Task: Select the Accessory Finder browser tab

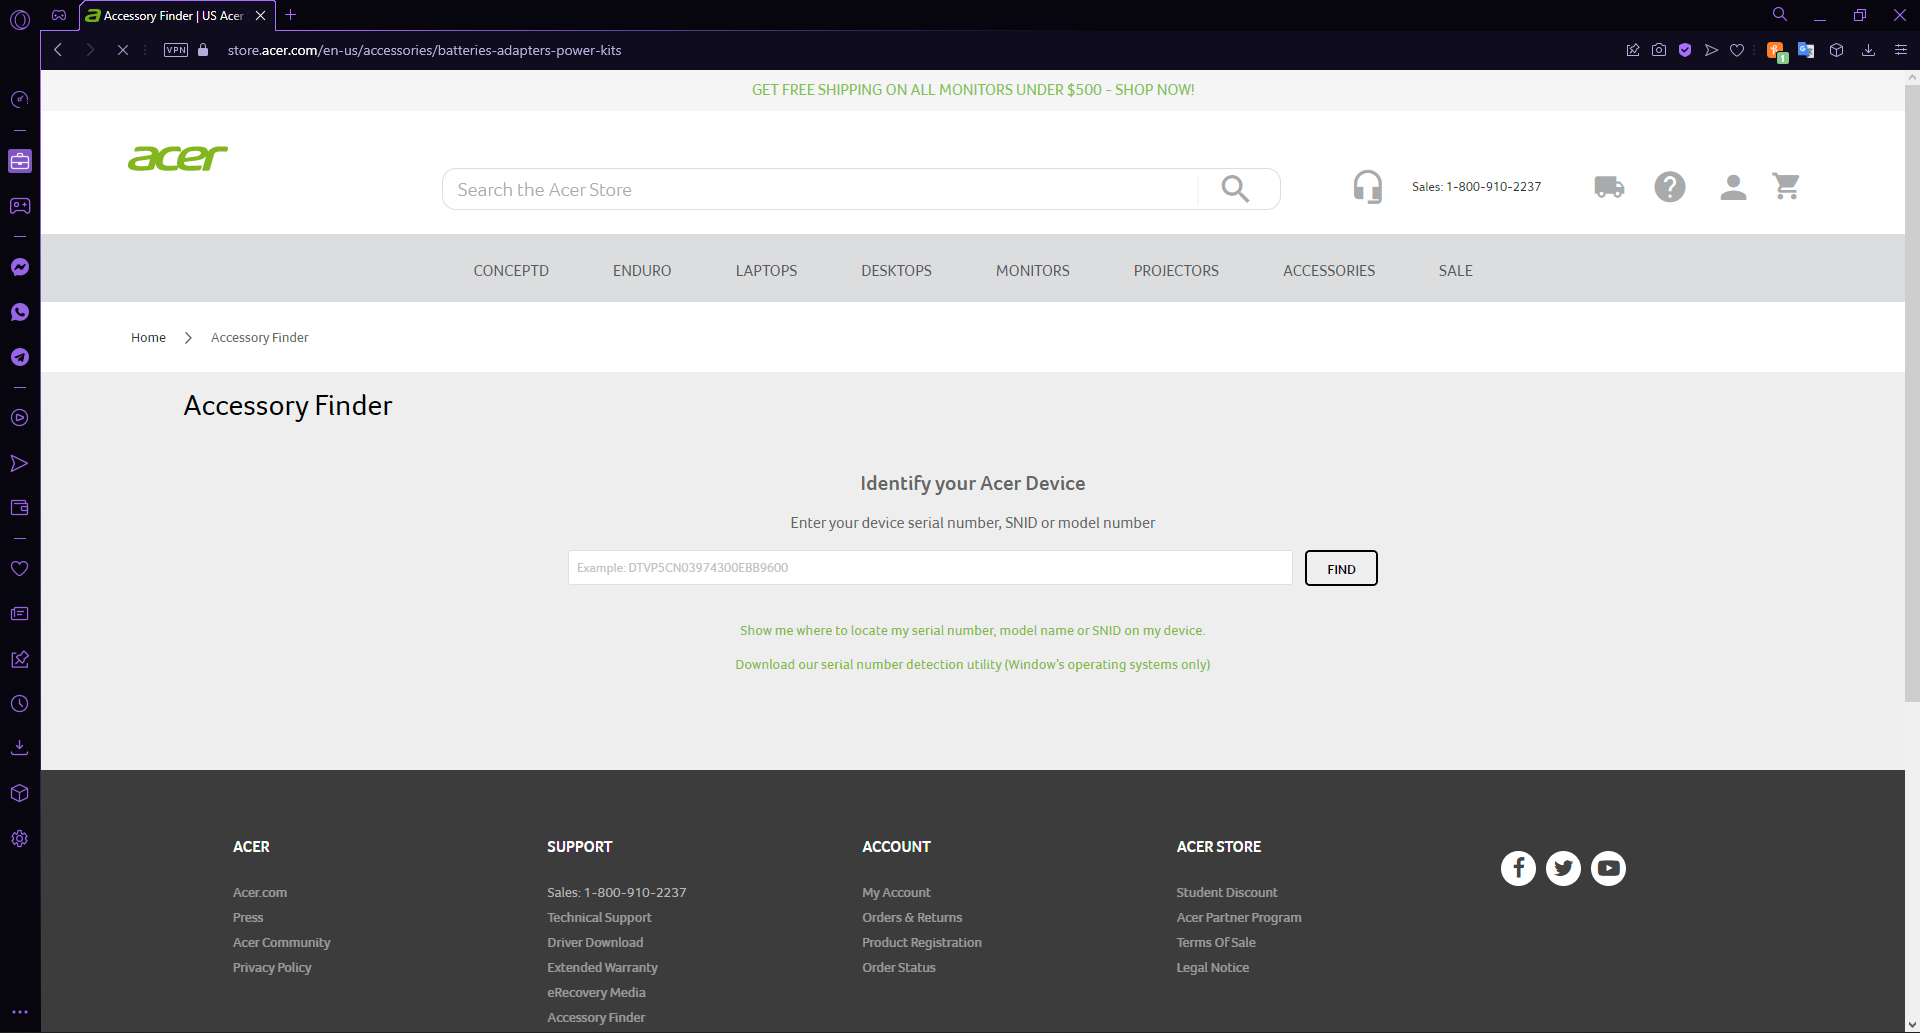Action: (175, 16)
